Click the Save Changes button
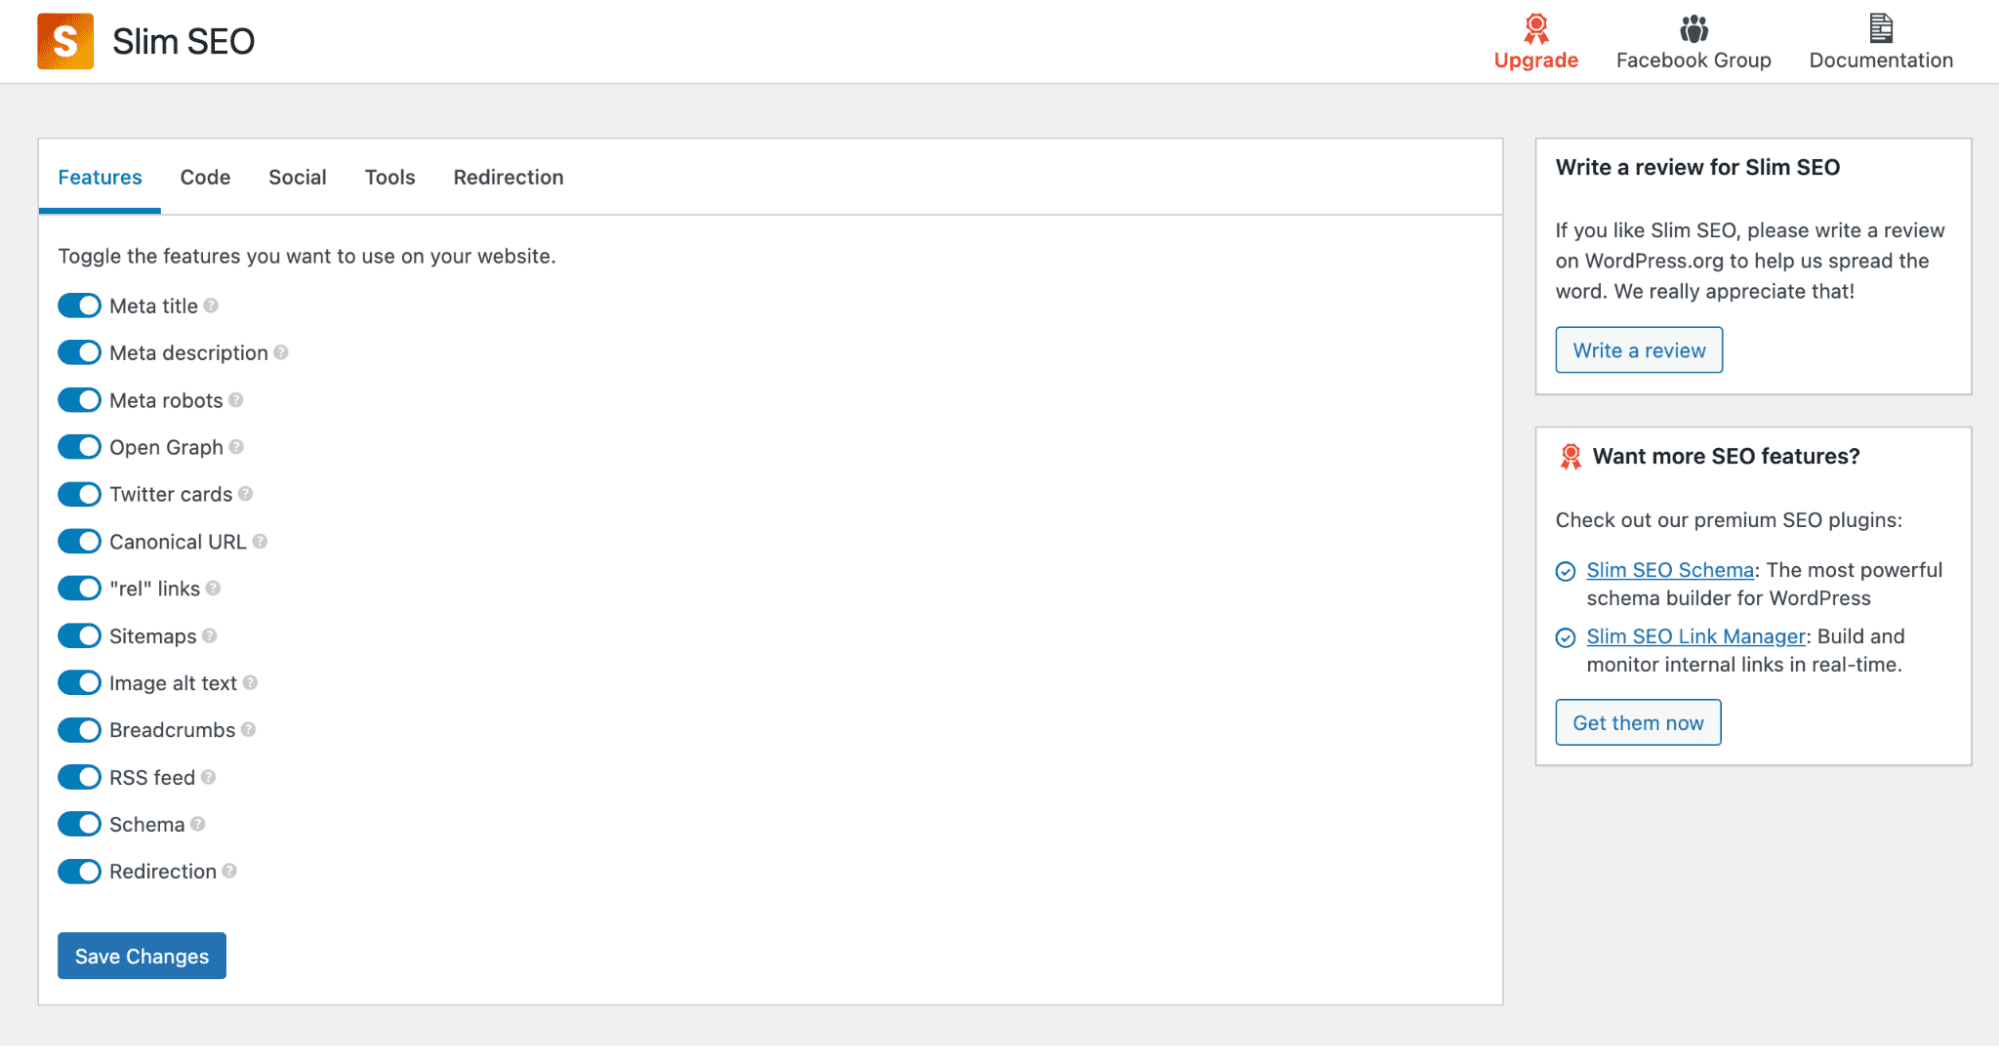The height and width of the screenshot is (1047, 1999). click(142, 956)
